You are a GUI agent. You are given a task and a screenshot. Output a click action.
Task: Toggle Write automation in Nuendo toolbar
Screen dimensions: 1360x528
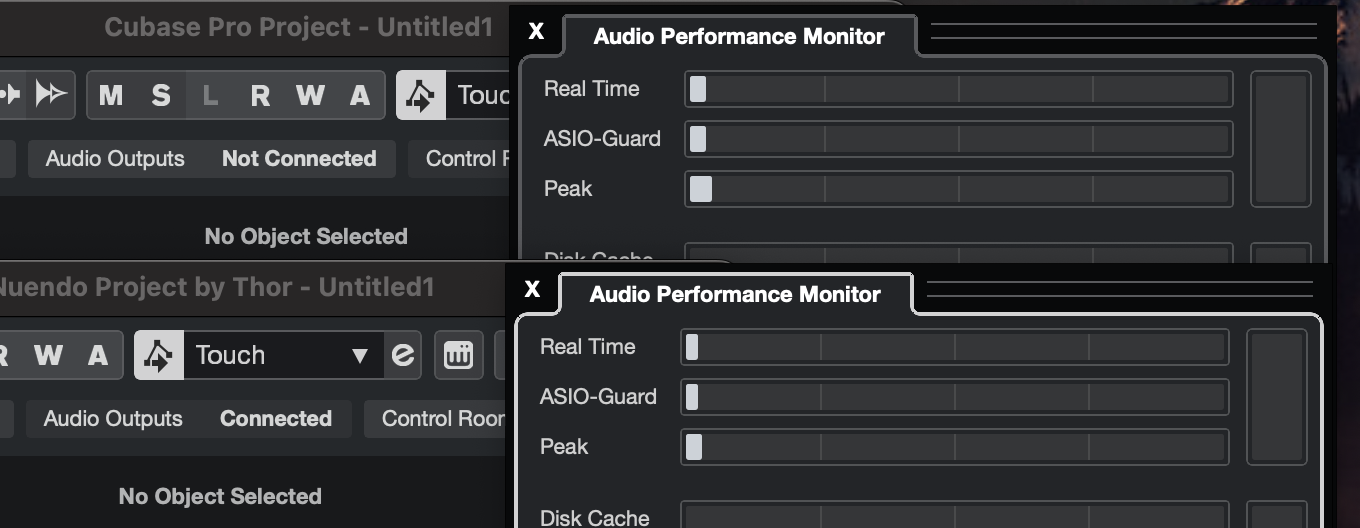pos(48,355)
